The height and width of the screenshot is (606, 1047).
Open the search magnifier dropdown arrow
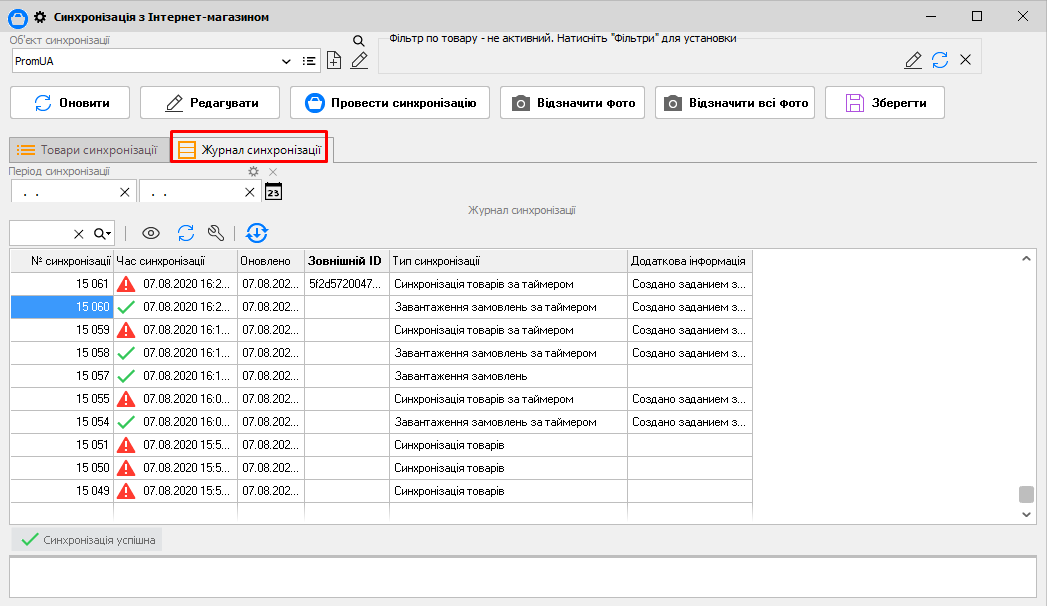[x=103, y=233]
